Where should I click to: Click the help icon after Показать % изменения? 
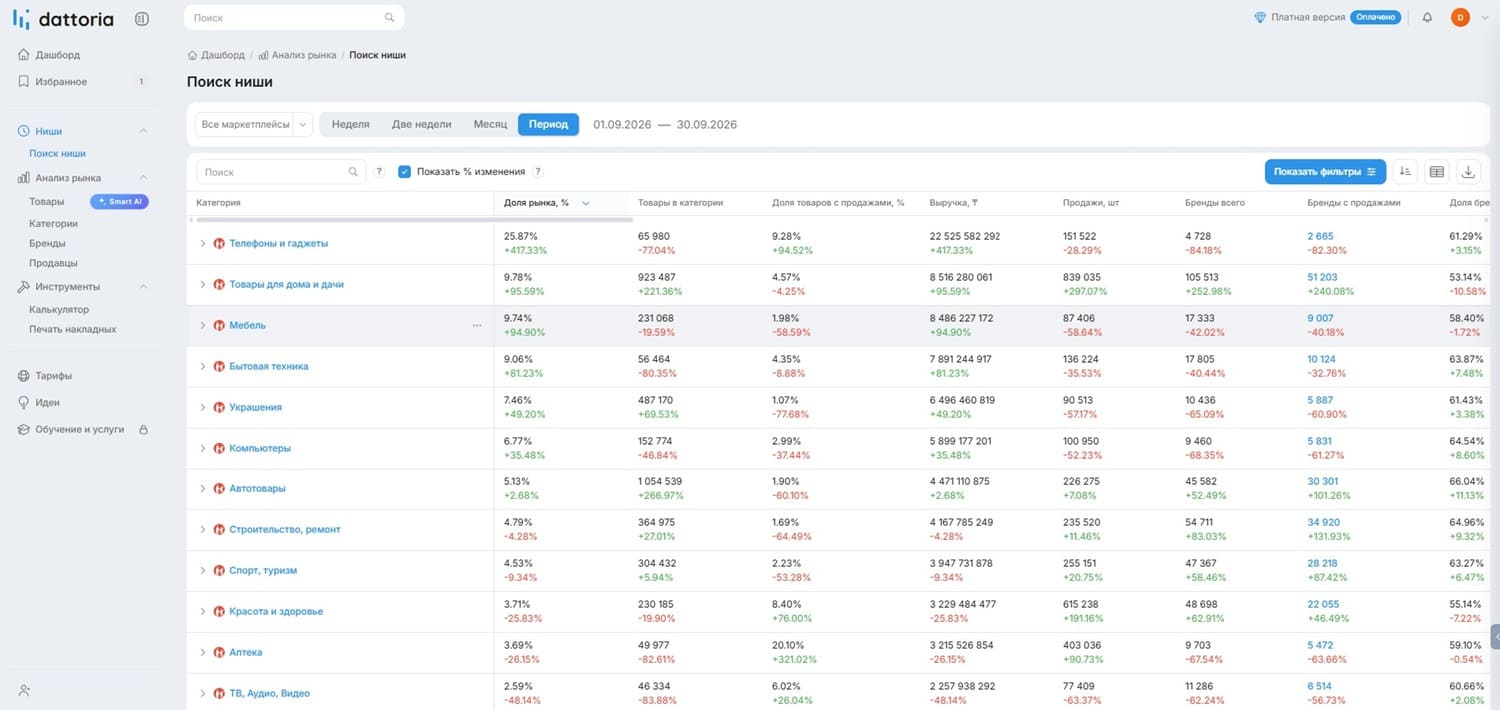pyautogui.click(x=538, y=172)
